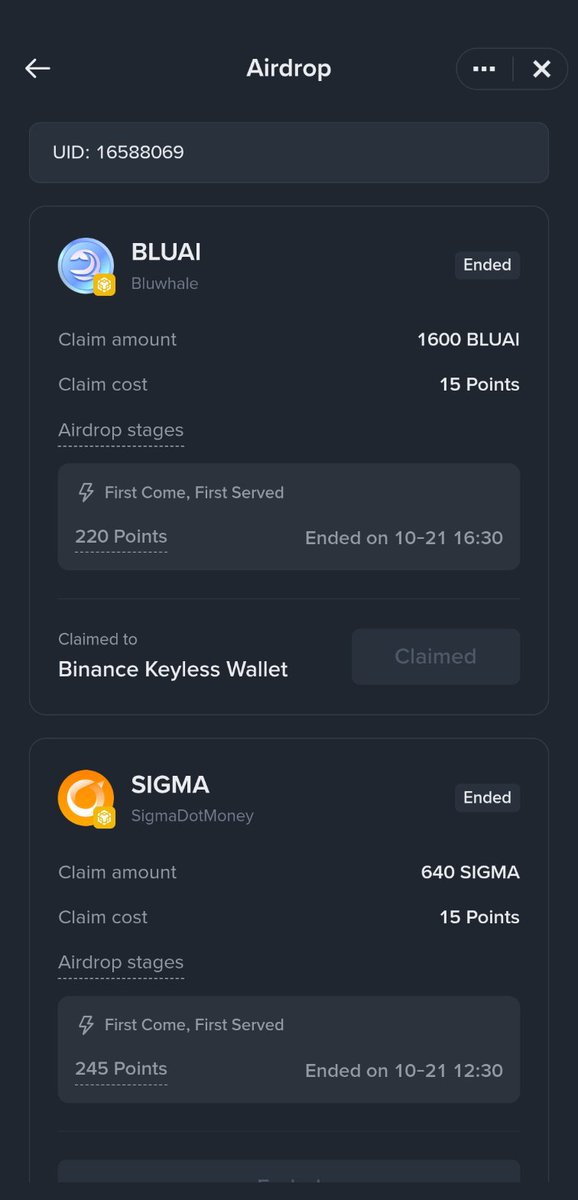
Task: Tap the back arrow icon
Action: click(38, 68)
